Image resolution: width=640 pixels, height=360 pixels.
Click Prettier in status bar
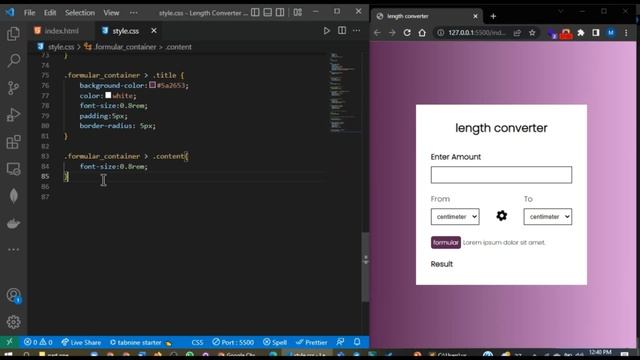tap(312, 342)
